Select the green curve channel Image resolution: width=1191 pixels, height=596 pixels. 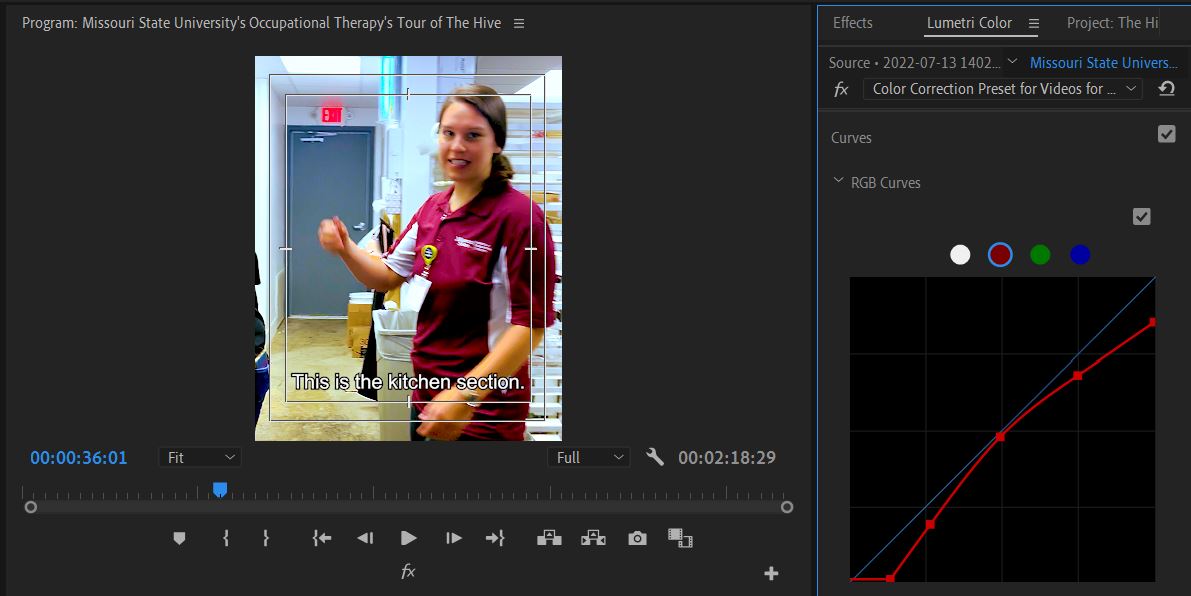click(x=1041, y=255)
